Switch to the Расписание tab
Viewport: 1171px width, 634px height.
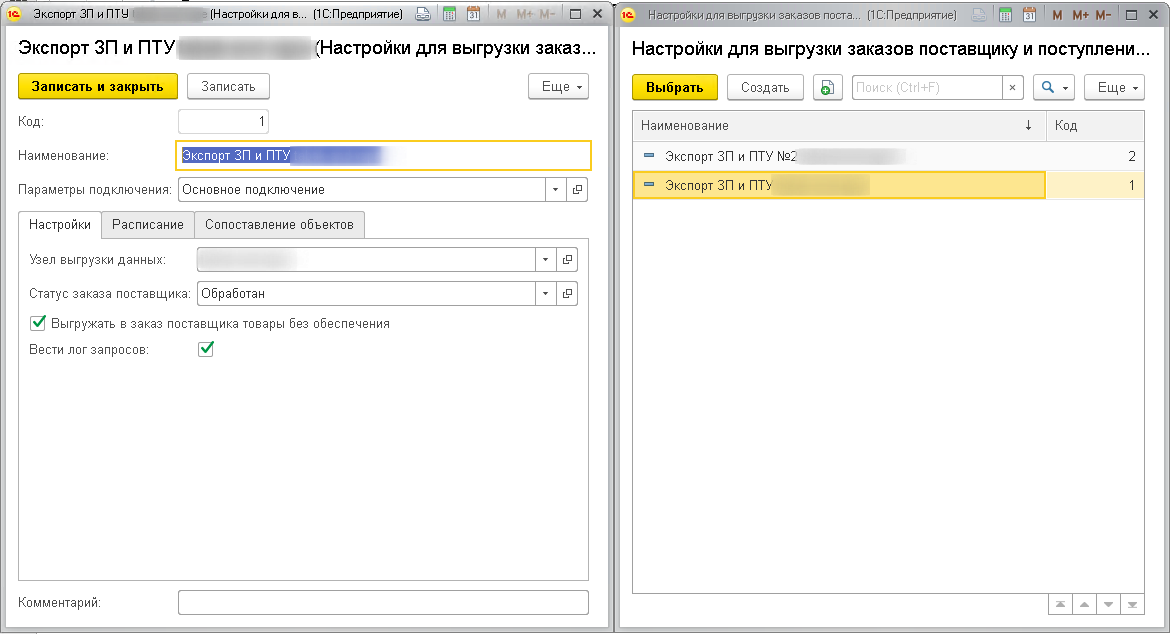(147, 224)
